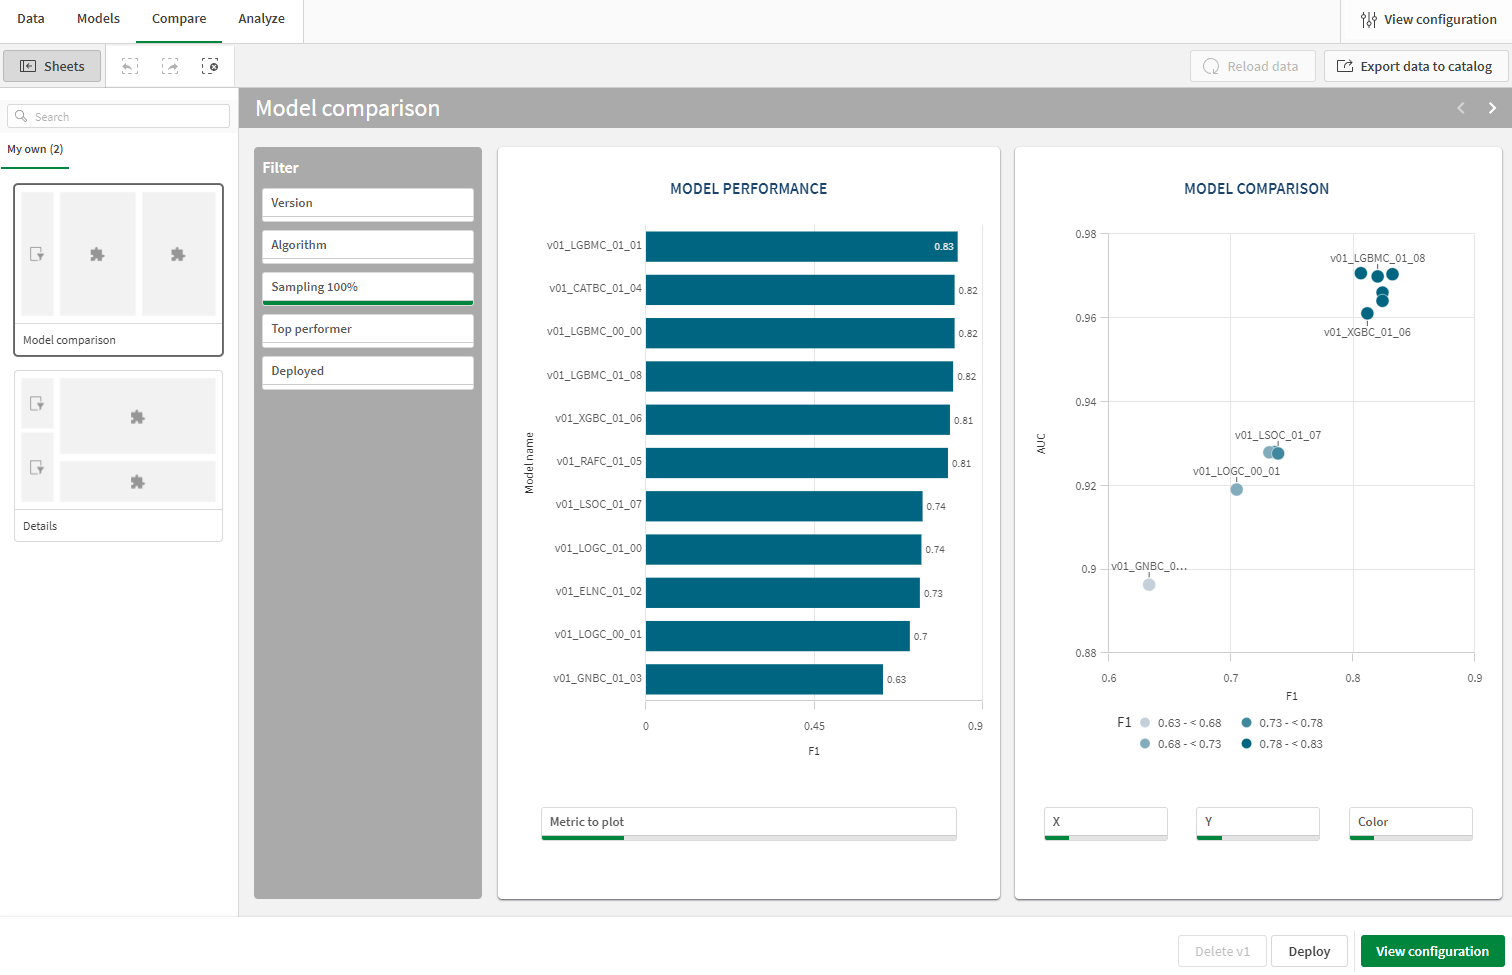The height and width of the screenshot is (975, 1512).
Task: Select the Details sheet thumbnail
Action: coord(118,456)
